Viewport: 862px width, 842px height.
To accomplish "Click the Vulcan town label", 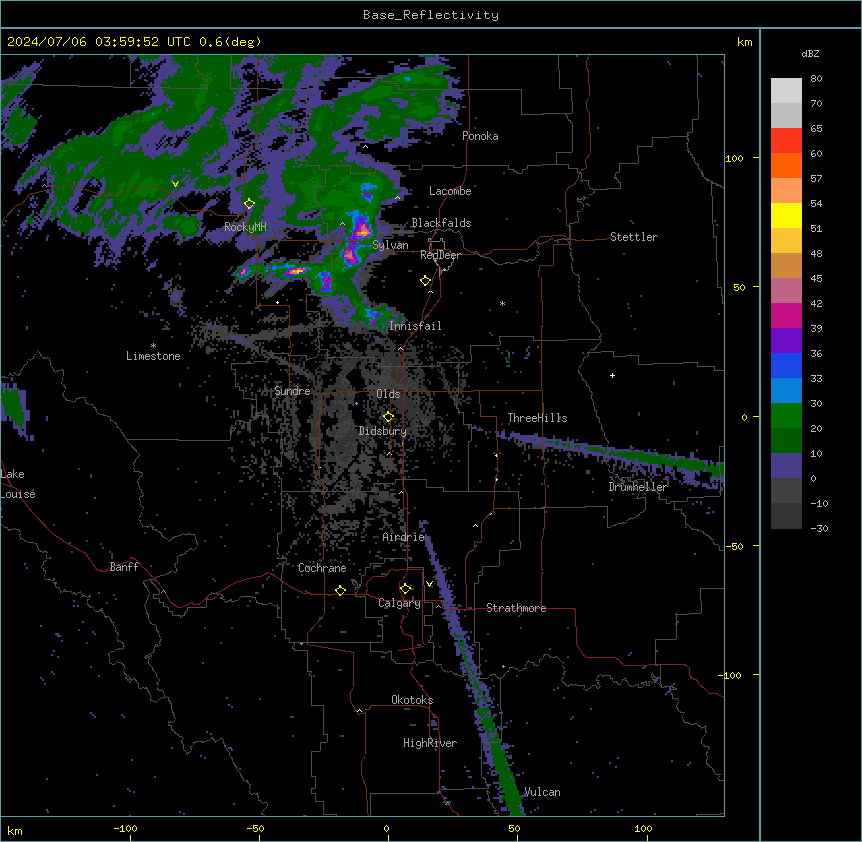I will tap(542, 792).
